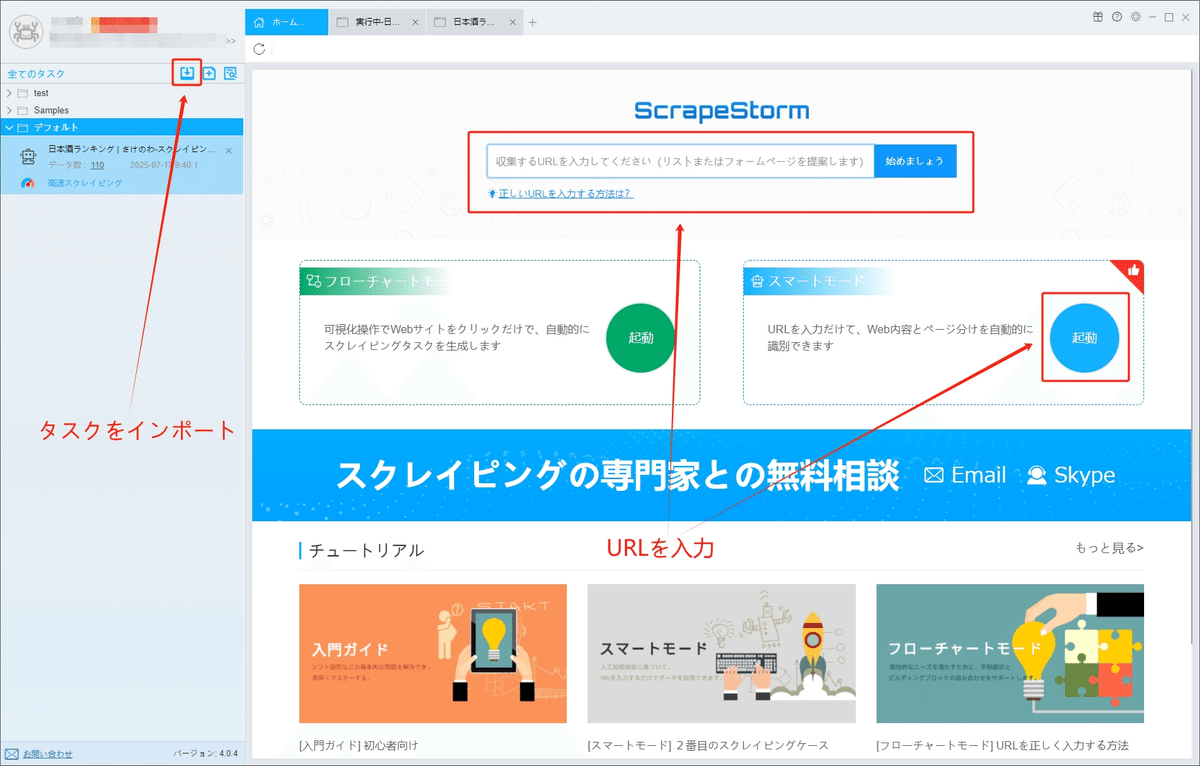This screenshot has width=1200, height=766.
Task: Click the thumbs-up recommended badge
Action: (x=1133, y=270)
